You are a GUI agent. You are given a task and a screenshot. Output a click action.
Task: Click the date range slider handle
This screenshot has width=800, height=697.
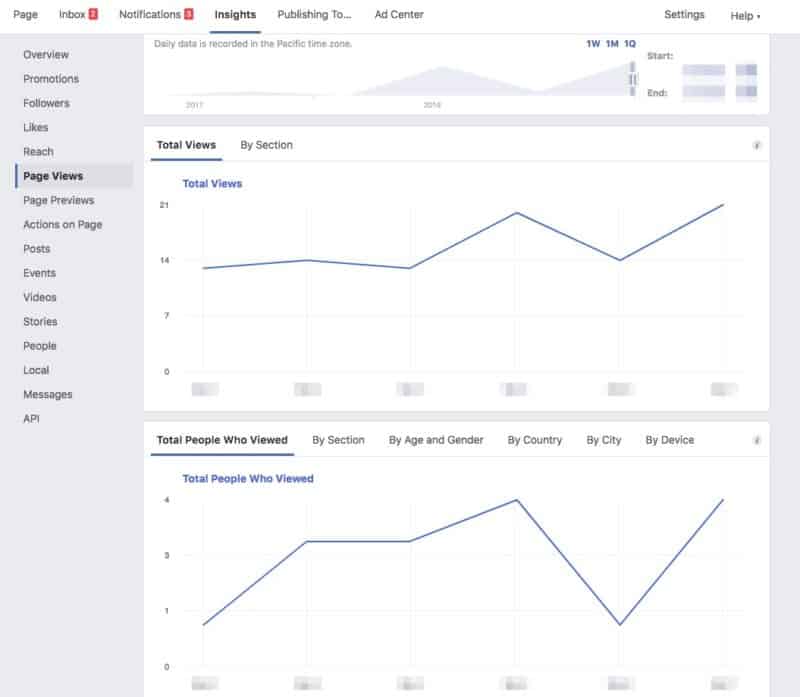coord(633,79)
